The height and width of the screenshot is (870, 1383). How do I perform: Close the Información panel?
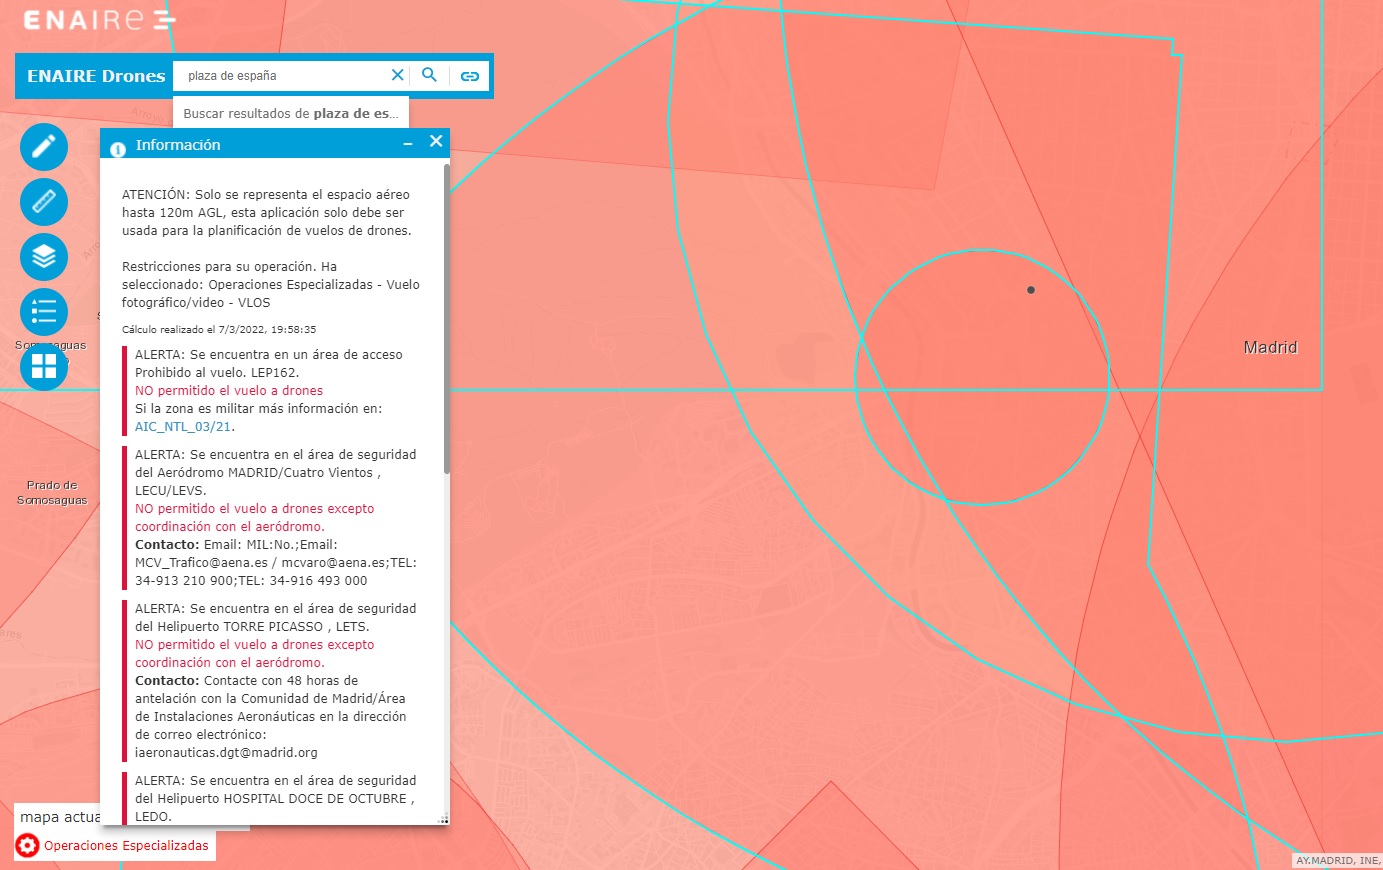(436, 142)
